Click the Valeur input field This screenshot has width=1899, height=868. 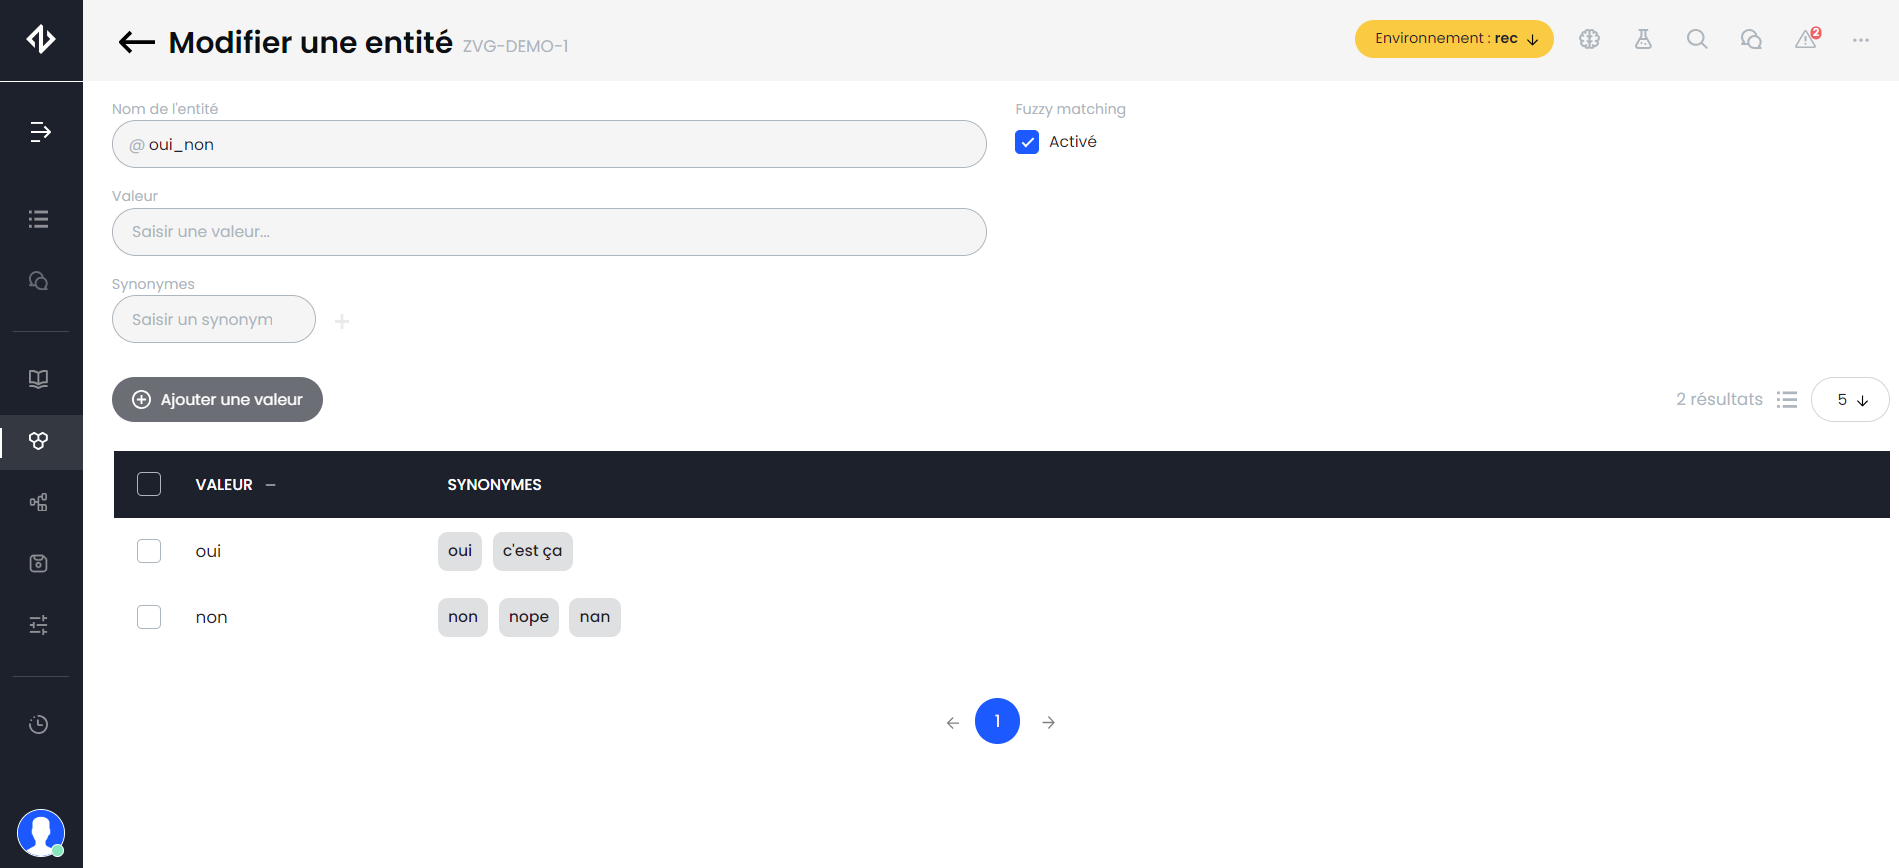pos(549,232)
